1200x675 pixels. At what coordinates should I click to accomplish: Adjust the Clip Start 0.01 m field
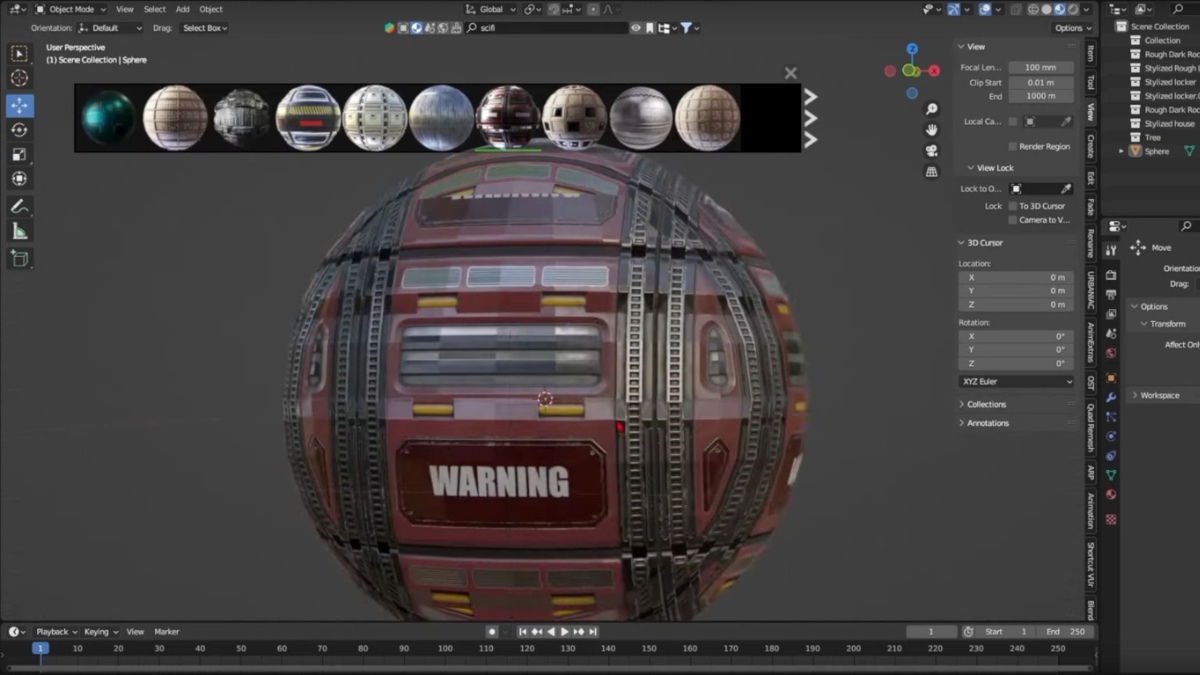click(x=1041, y=82)
